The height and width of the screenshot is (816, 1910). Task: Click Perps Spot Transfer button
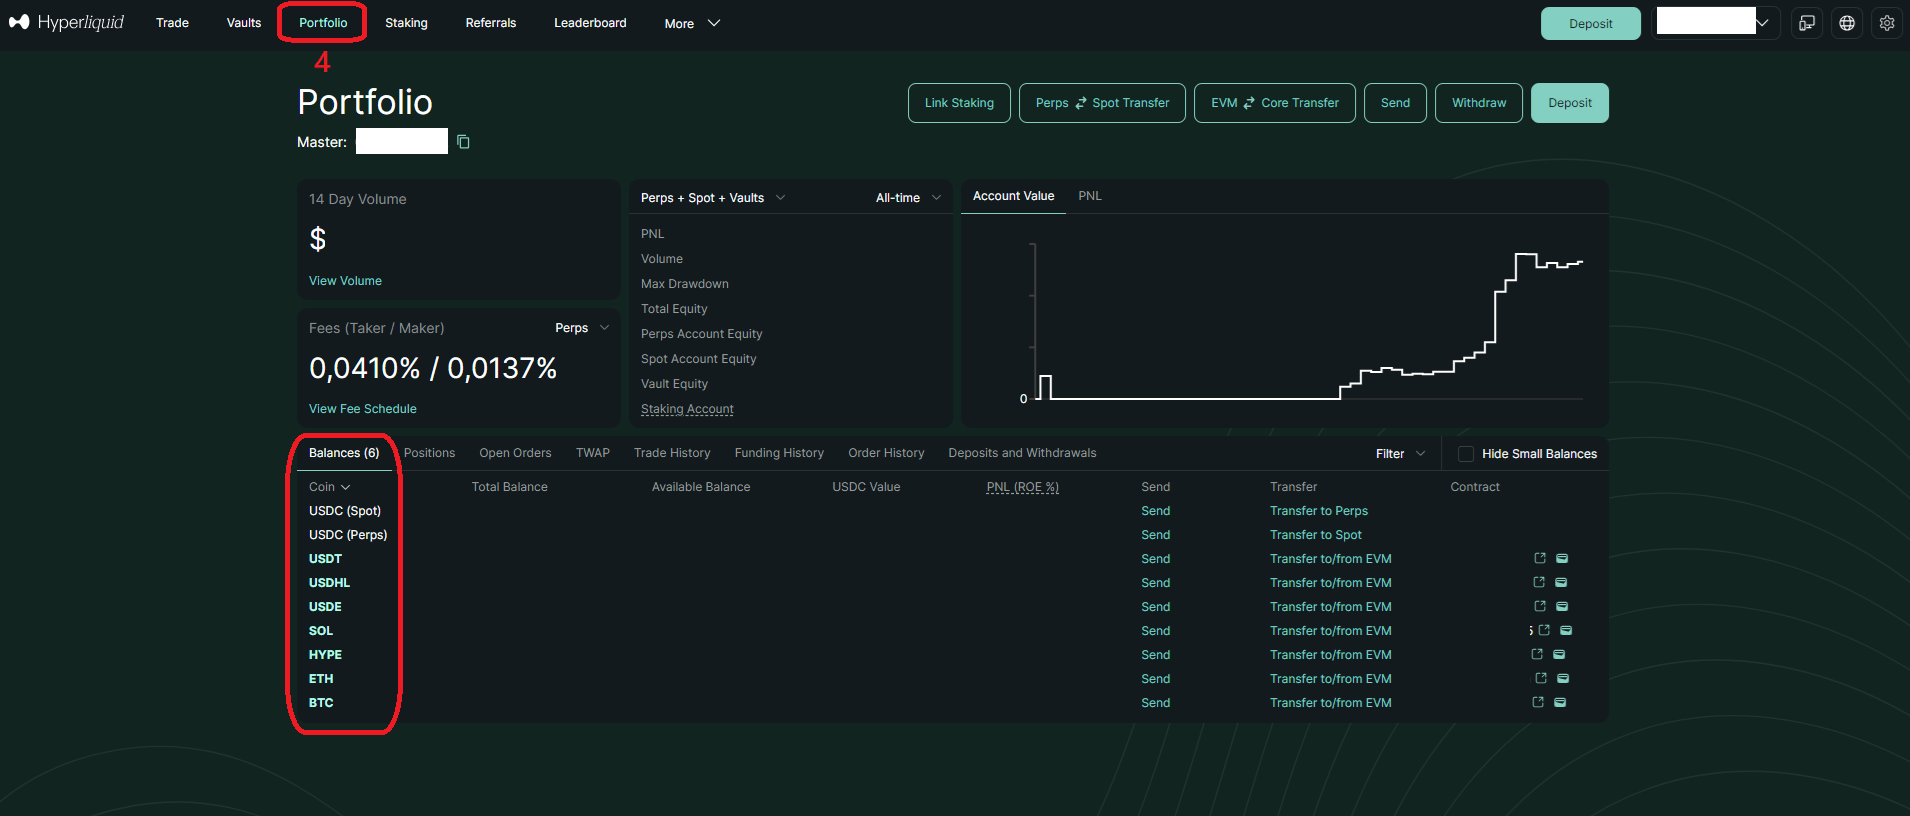click(x=1102, y=103)
